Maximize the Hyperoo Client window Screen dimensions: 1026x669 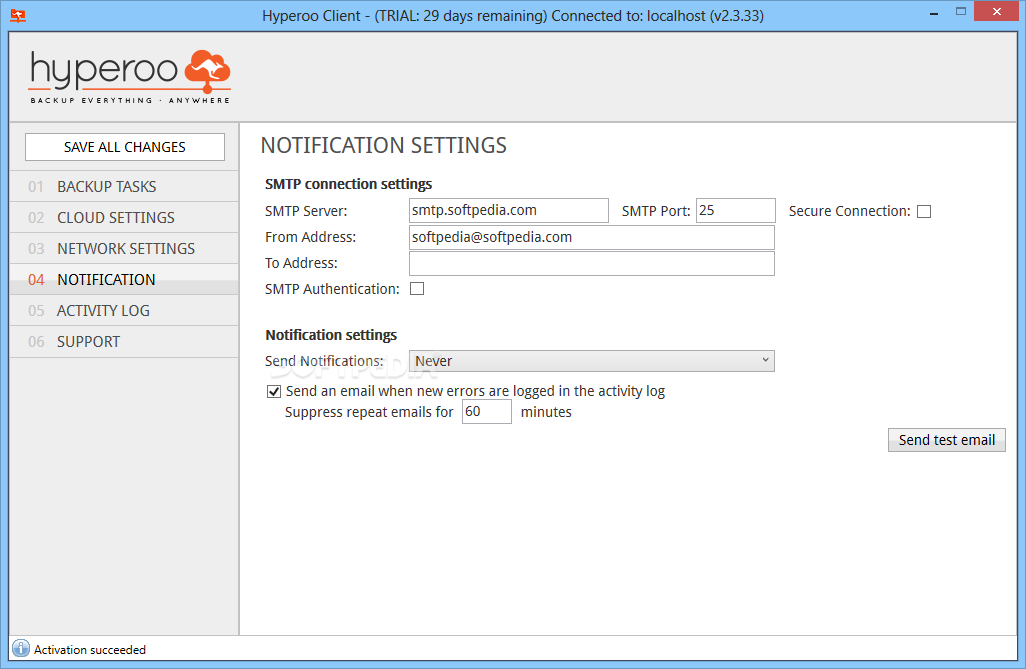961,12
